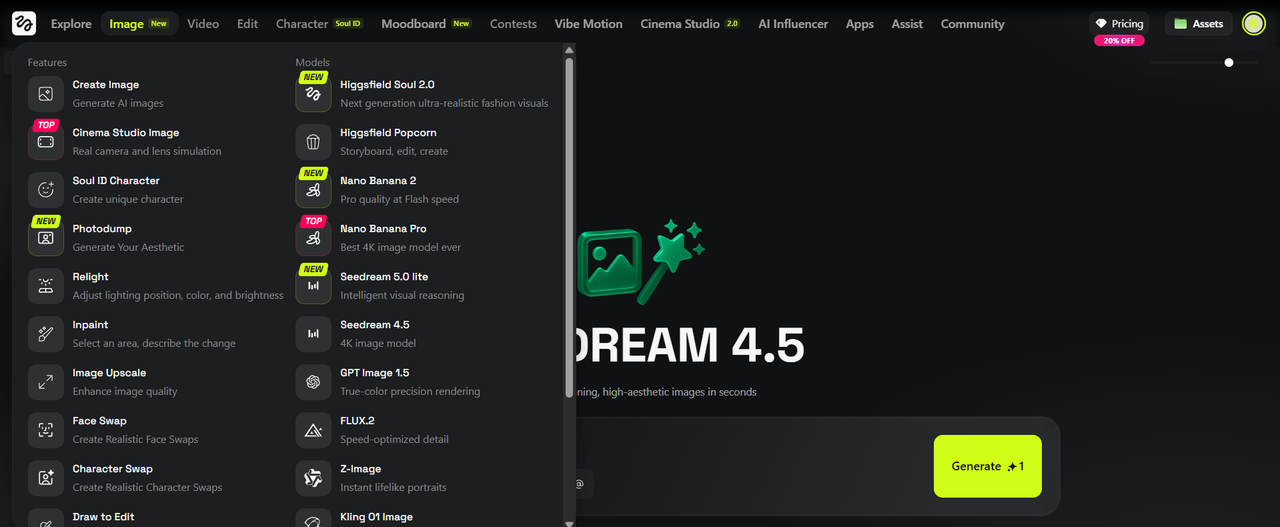Open the Assets button

pos(1199,23)
